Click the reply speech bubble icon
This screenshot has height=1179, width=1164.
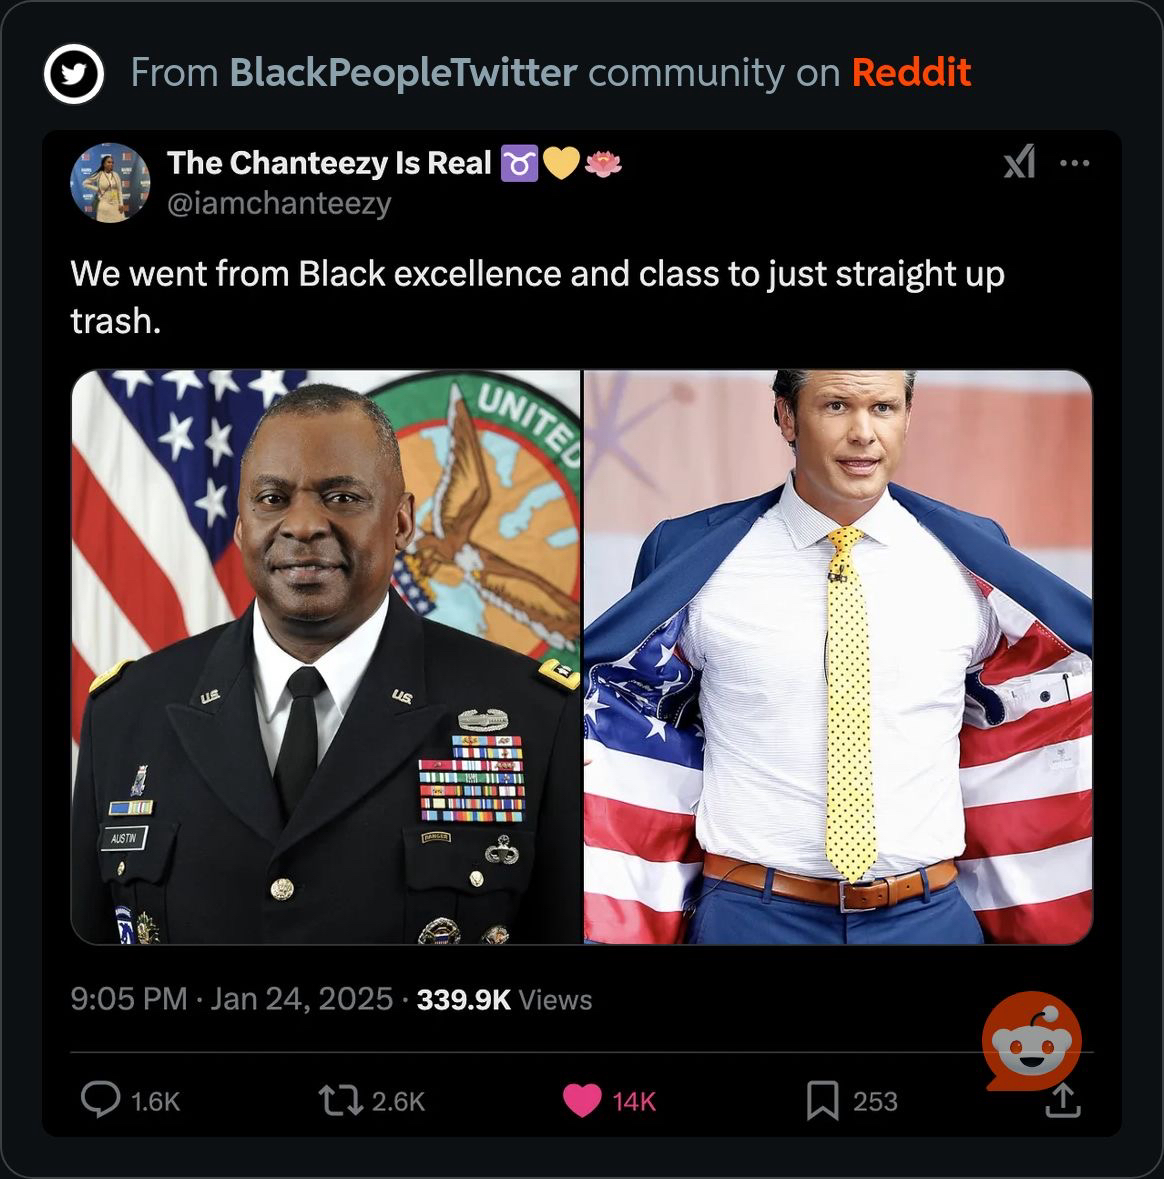[100, 1101]
